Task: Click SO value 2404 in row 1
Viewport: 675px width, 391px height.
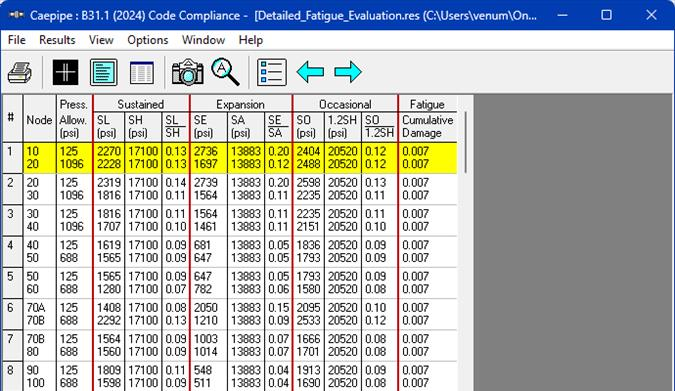Action: click(308, 152)
